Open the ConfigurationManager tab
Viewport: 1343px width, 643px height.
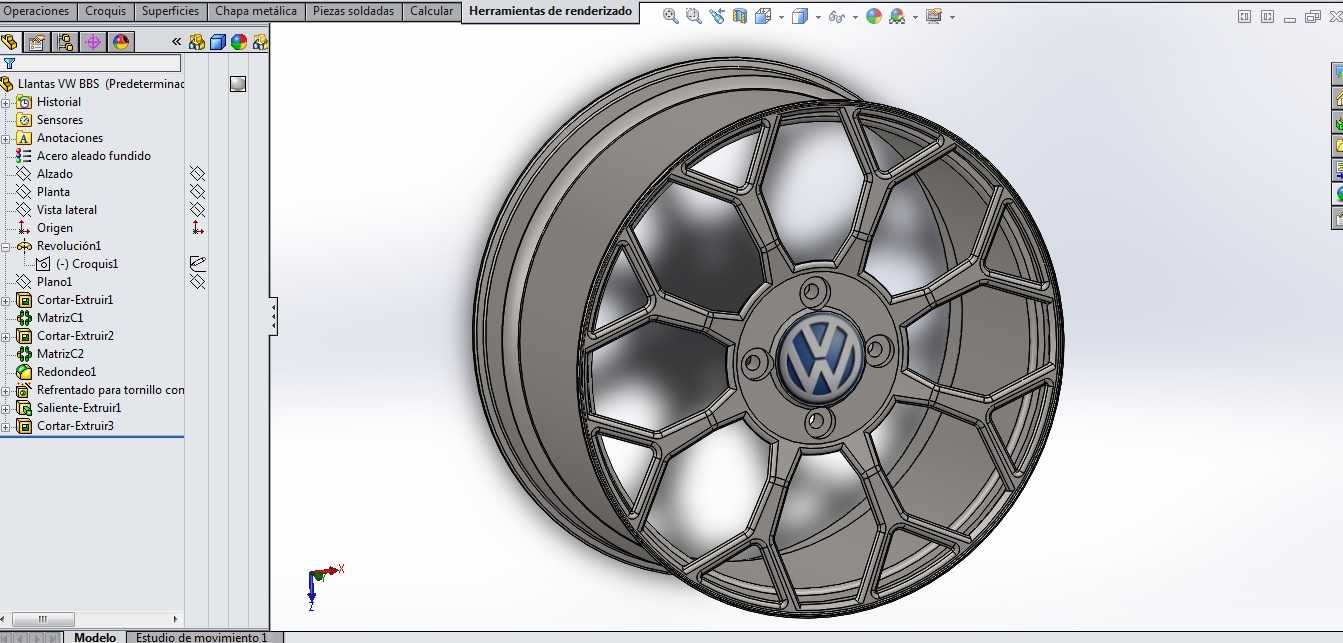point(65,42)
